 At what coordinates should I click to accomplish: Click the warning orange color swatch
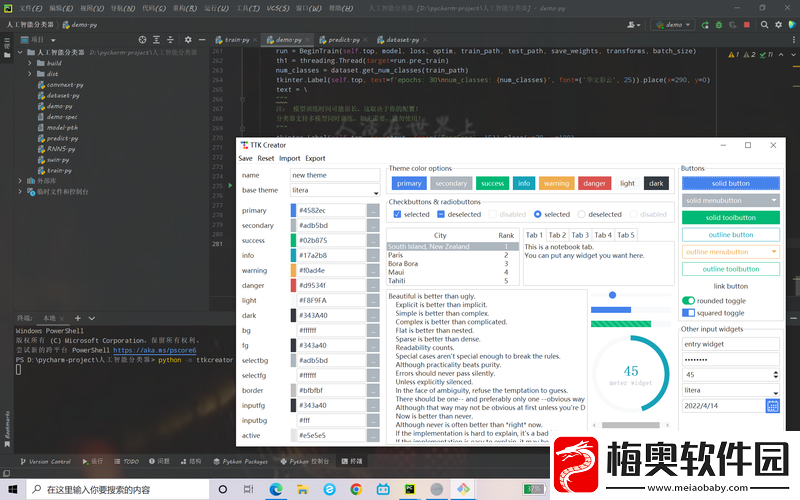point(293,270)
